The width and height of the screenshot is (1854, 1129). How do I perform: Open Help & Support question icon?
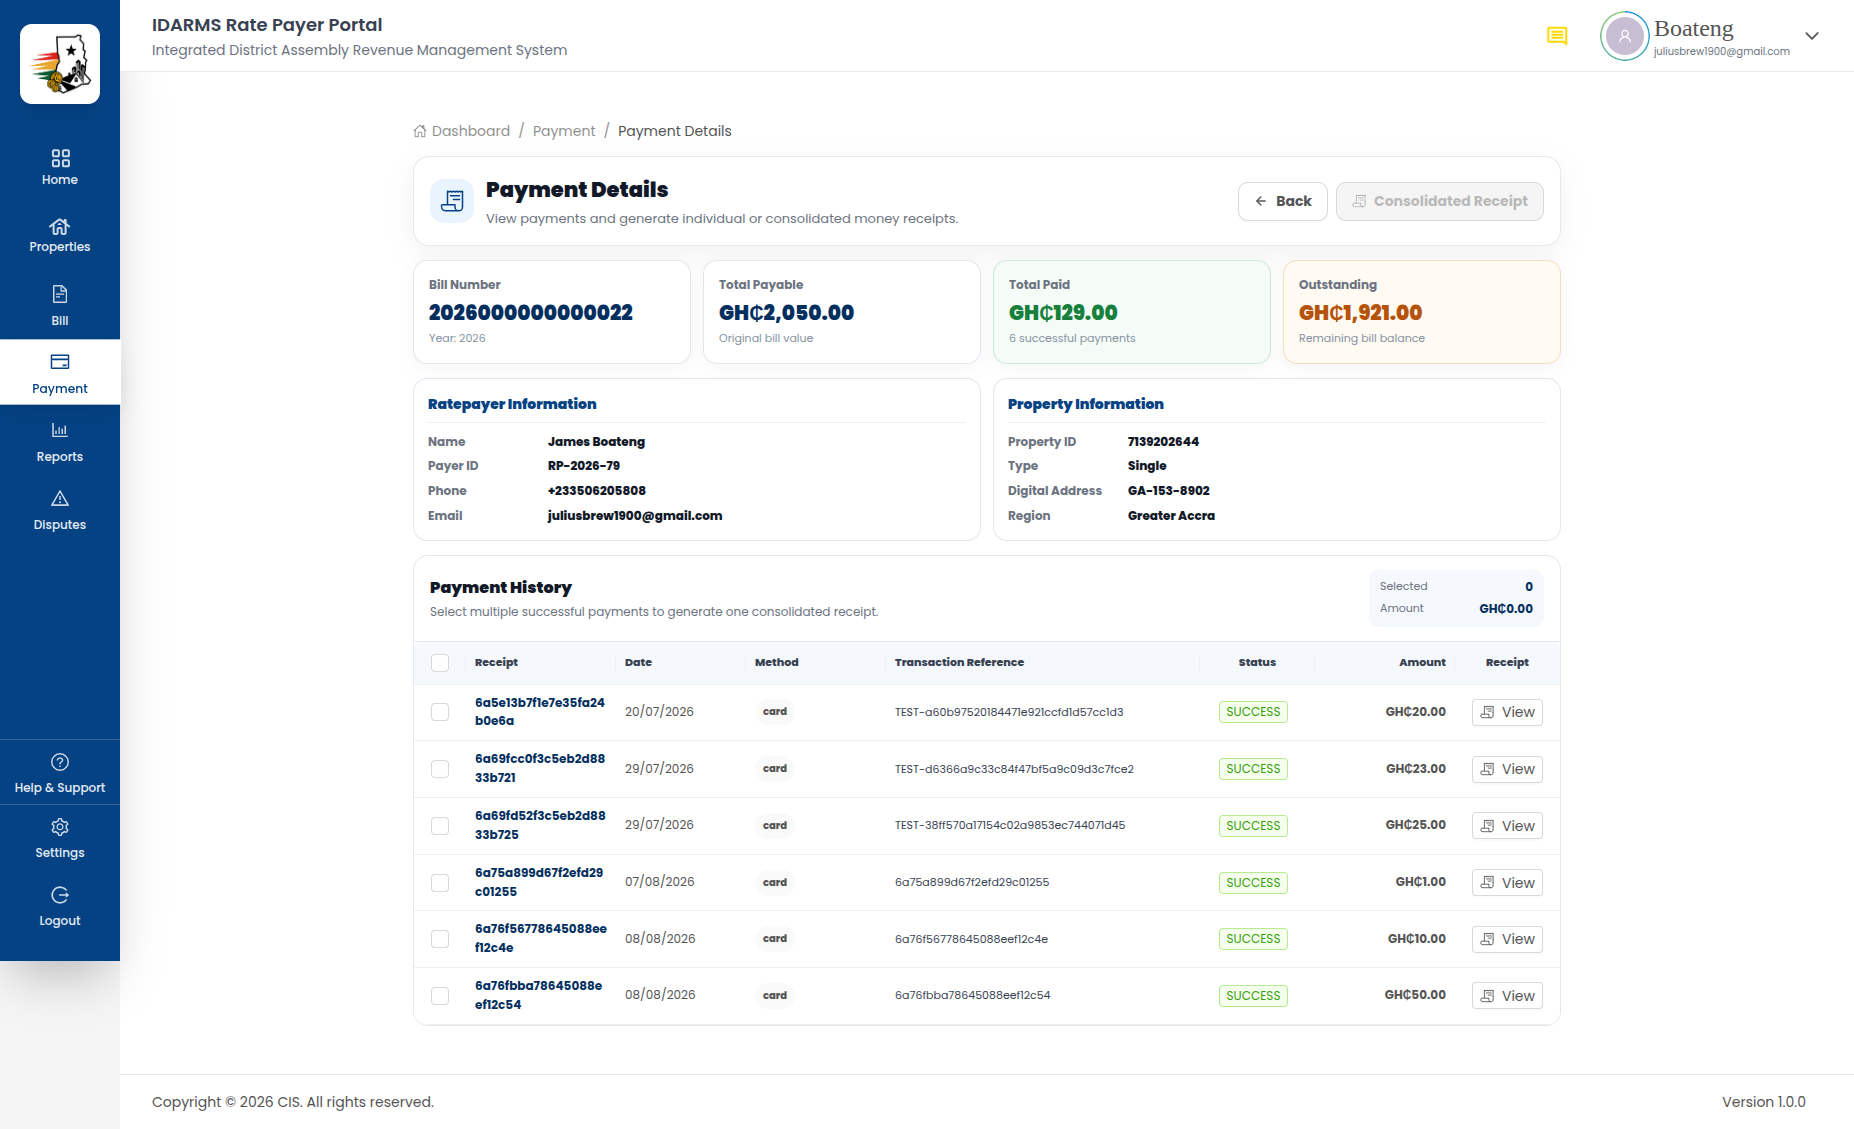coord(60,762)
